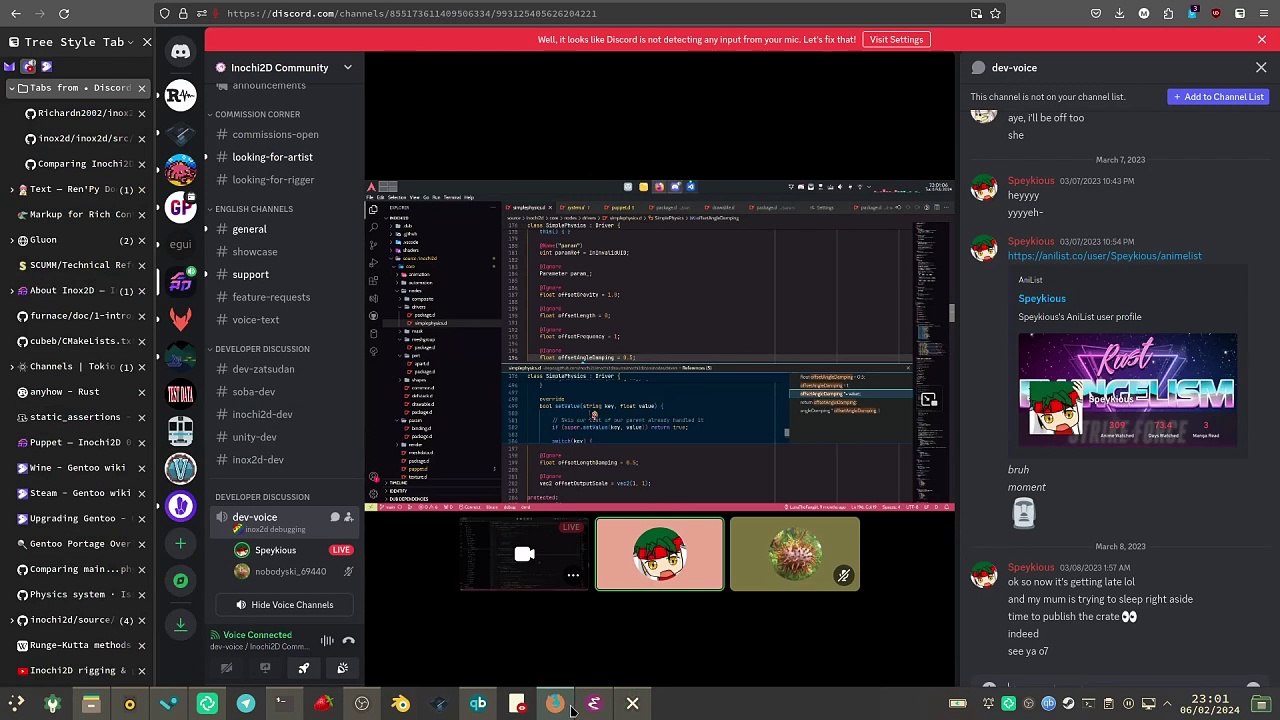Collapse the ENGLISH CHANNELS category
Screen dimensions: 1280x720
point(253,209)
